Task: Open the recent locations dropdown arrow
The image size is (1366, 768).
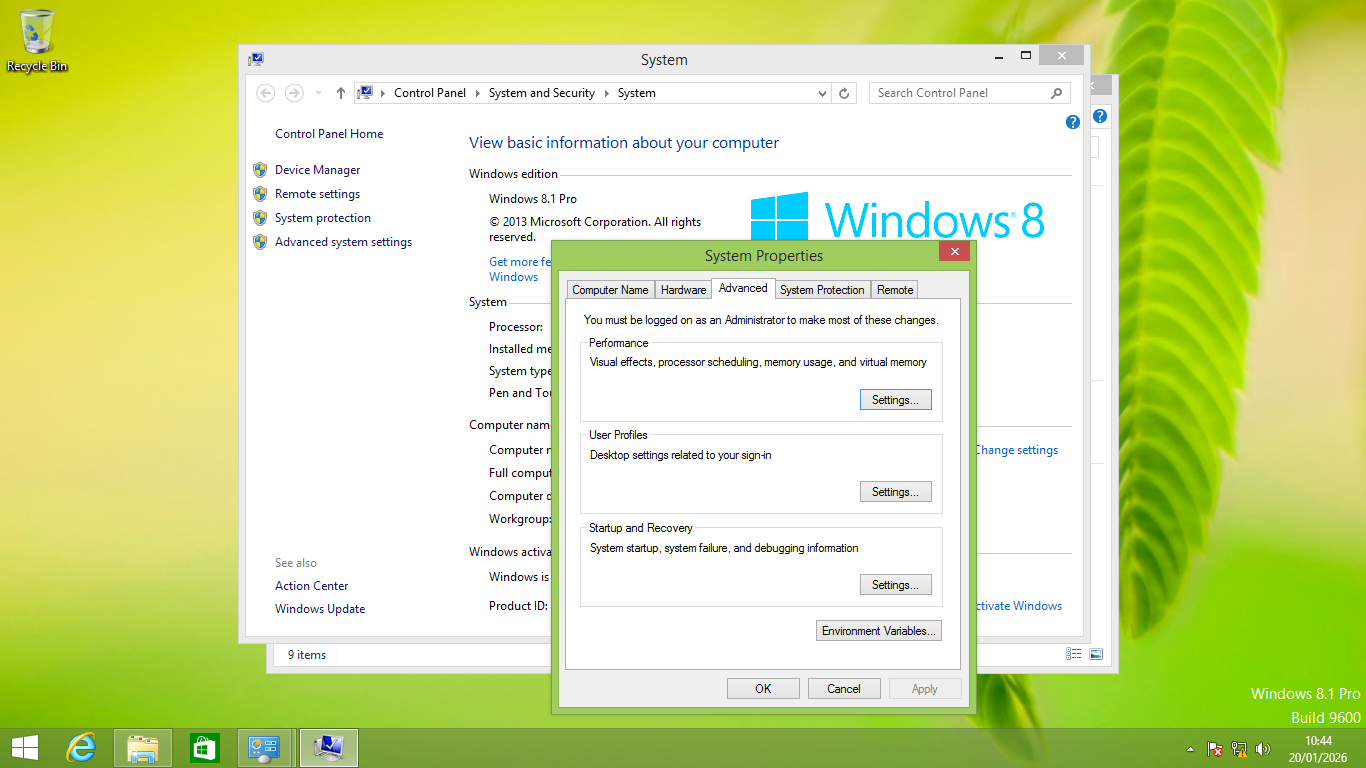Action: click(318, 93)
